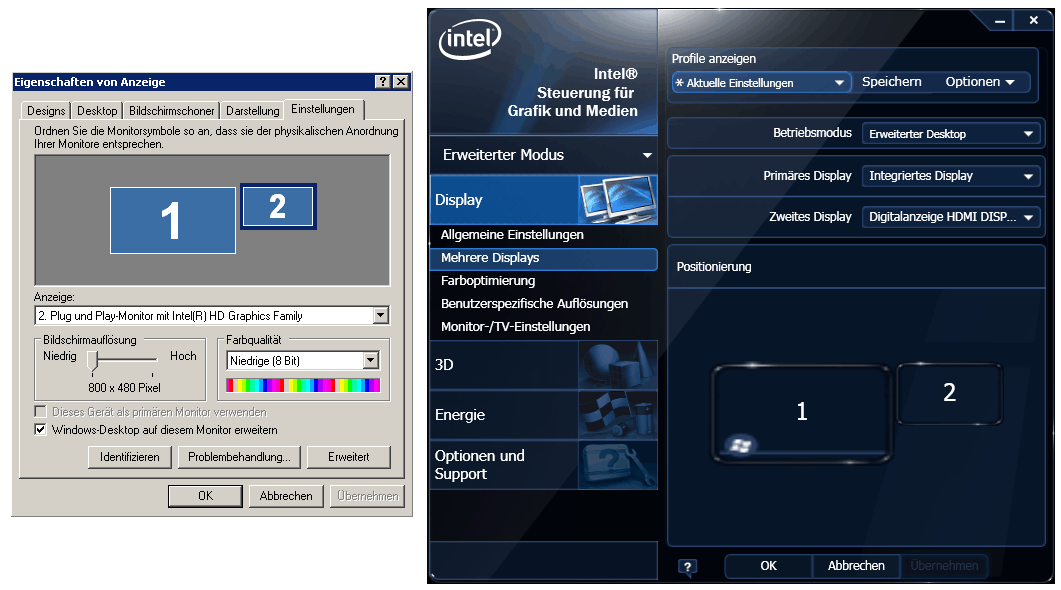Select the Einstellungen tab
Image resolution: width=1061 pixels, height=590 pixels.
pyautogui.click(x=323, y=109)
